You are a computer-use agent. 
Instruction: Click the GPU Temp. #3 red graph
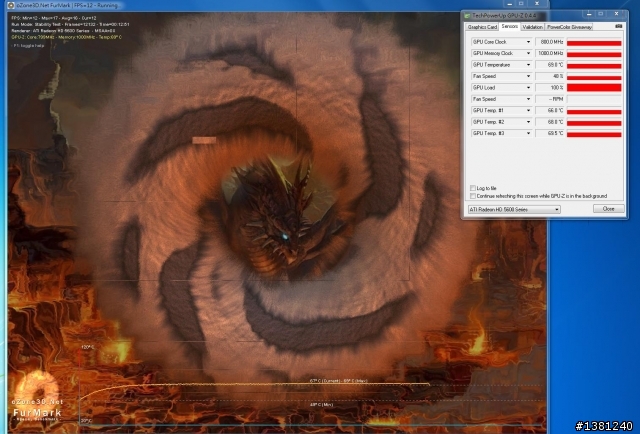pos(594,134)
